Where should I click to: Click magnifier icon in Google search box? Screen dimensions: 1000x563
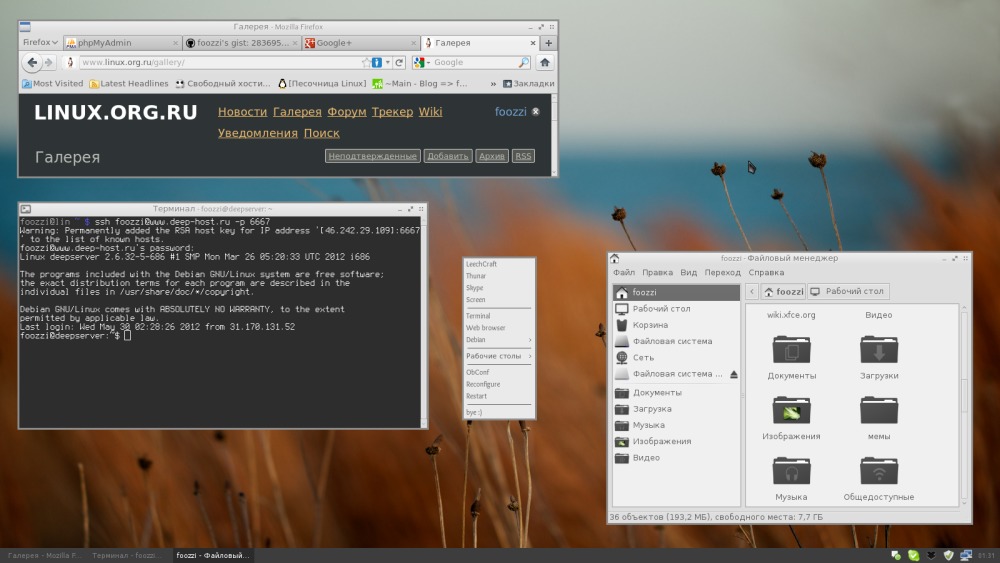click(524, 62)
